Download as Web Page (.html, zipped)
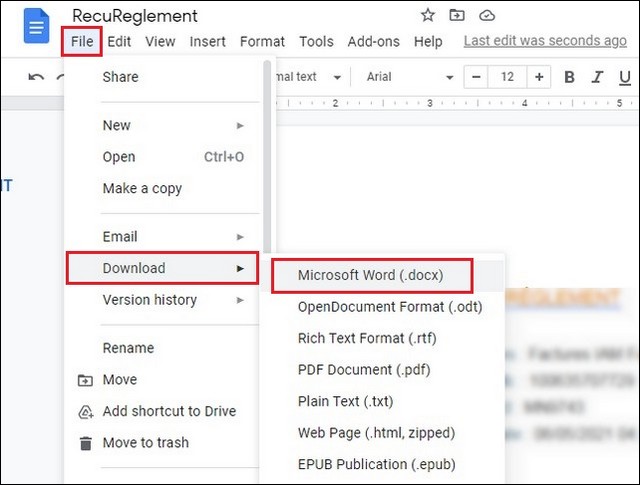Screen dimensions: 640x485 coord(381,433)
